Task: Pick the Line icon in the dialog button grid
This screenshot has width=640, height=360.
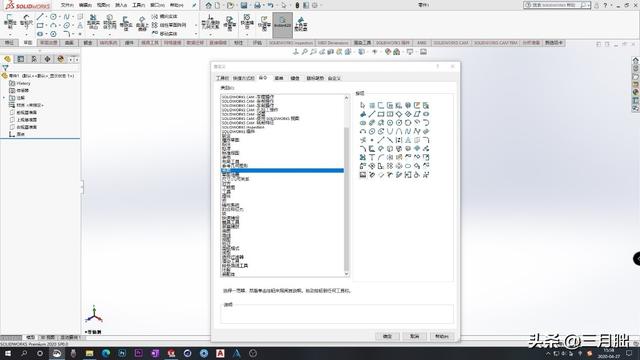Action: pyautogui.click(x=371, y=114)
